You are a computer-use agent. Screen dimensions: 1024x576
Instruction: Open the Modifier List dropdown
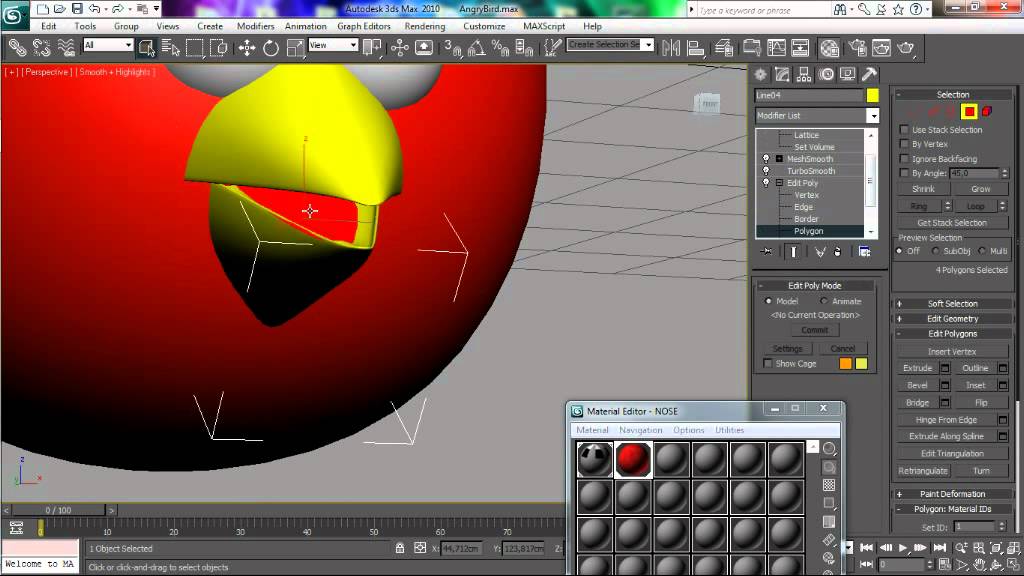tap(872, 116)
